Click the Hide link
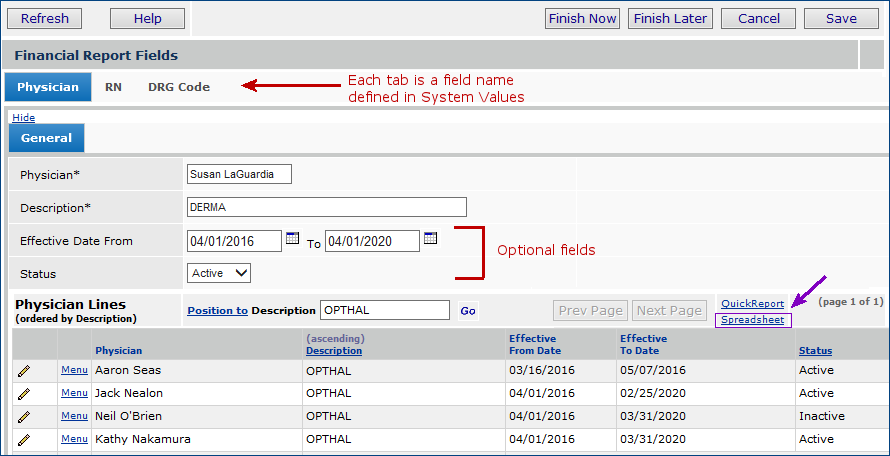Viewport: 890px width, 456px height. tap(23, 117)
